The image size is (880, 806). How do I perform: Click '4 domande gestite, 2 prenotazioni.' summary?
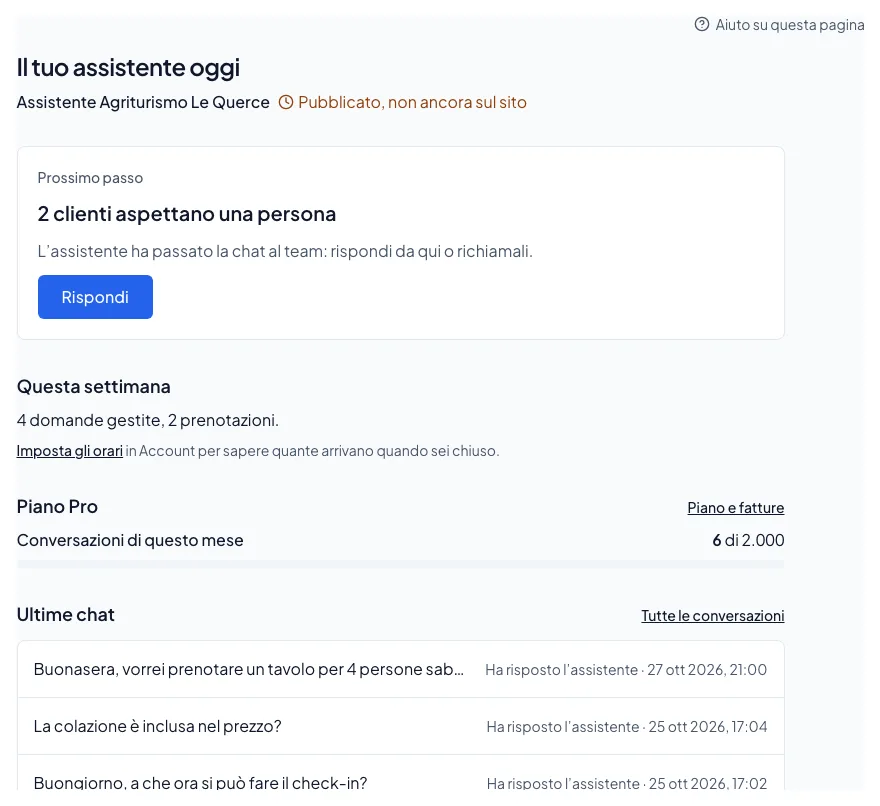(148, 420)
